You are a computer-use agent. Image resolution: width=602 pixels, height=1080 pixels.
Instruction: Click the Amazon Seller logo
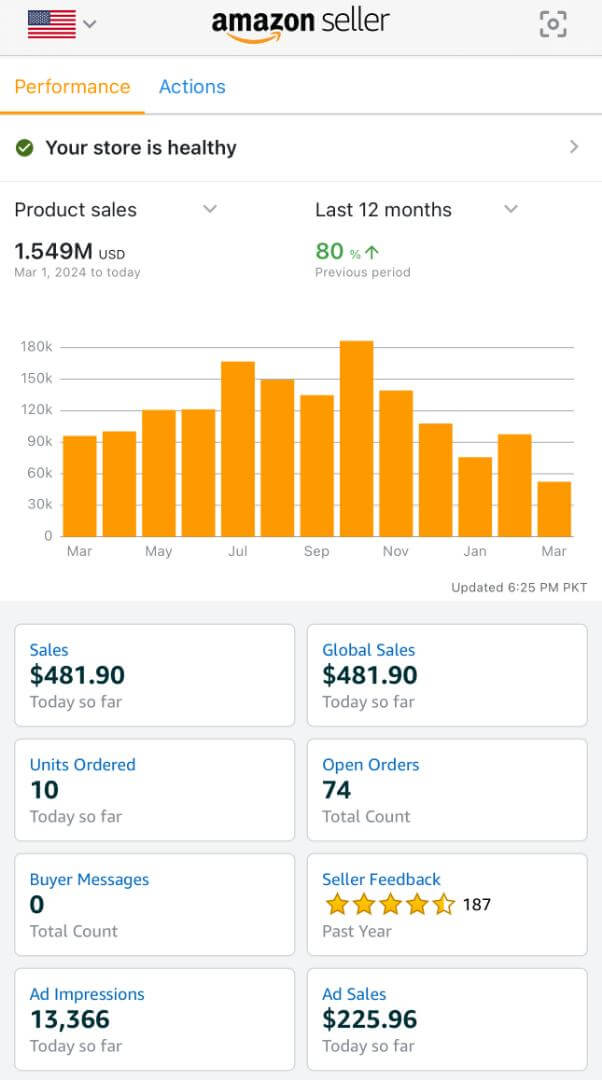coord(300,24)
